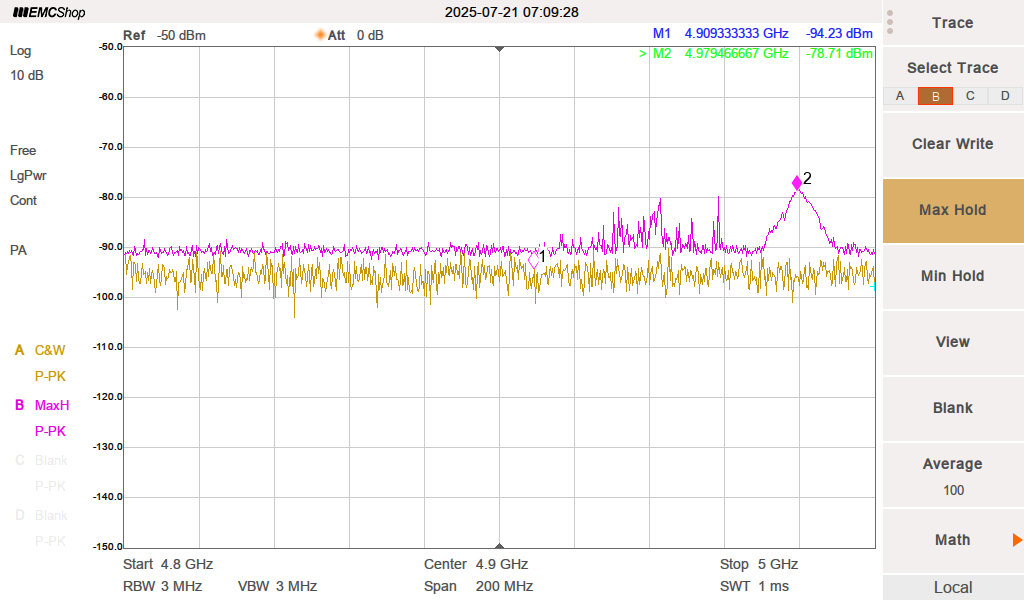Select trace D in Select Trace

tap(1005, 96)
